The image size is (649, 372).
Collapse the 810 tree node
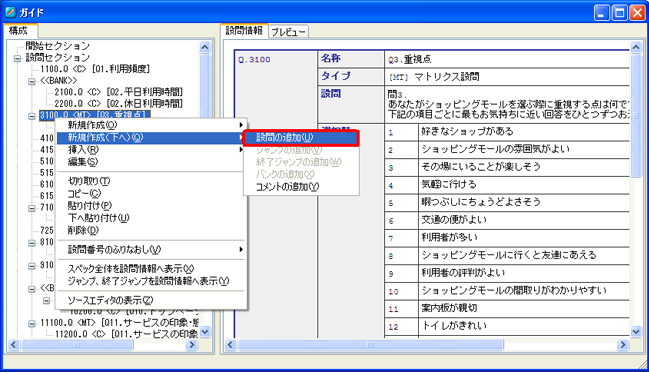click(x=32, y=243)
